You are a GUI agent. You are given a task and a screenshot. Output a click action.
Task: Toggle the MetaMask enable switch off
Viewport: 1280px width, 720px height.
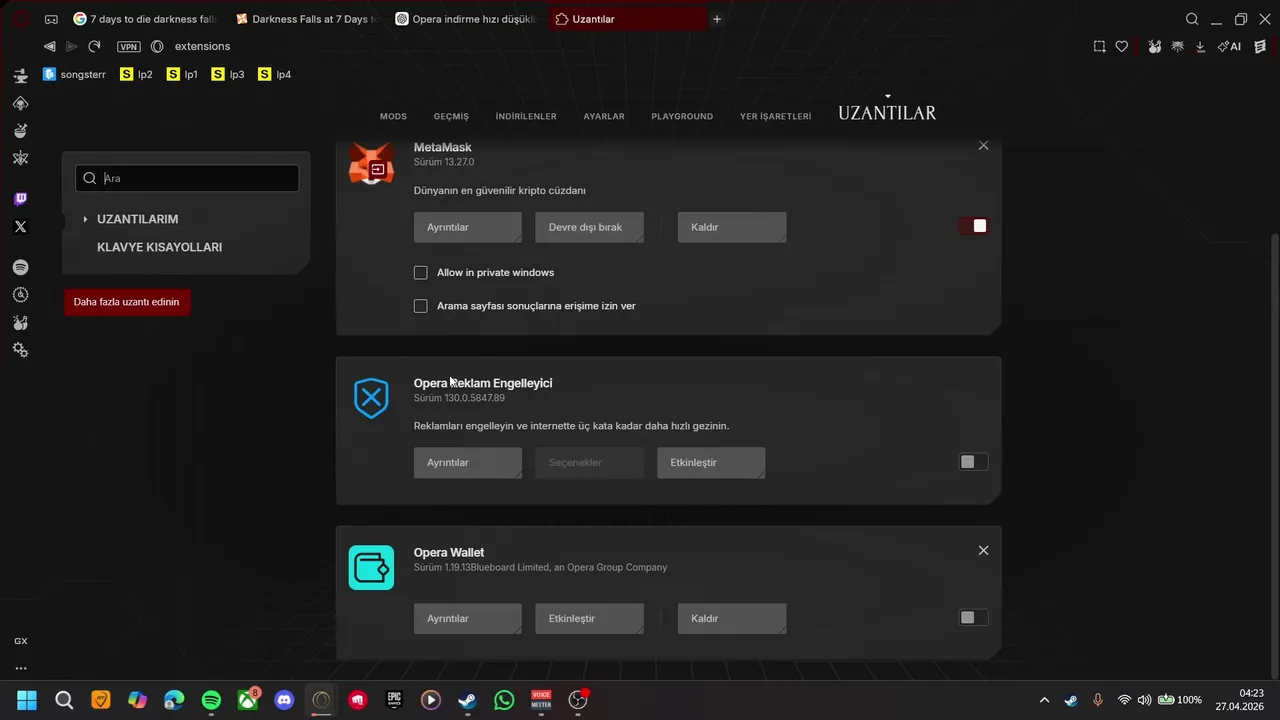pos(973,226)
